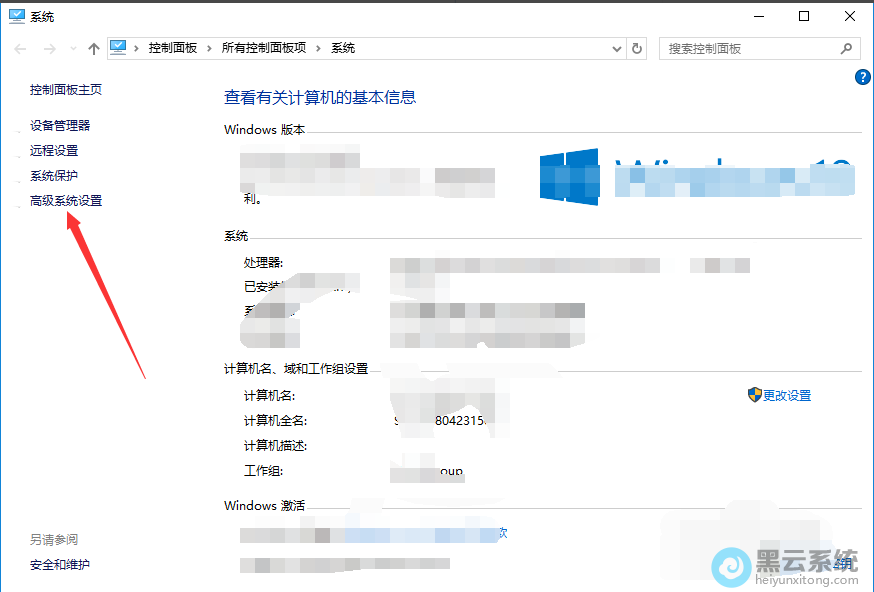Open 安全和维护 under 另请参阅

[60, 565]
